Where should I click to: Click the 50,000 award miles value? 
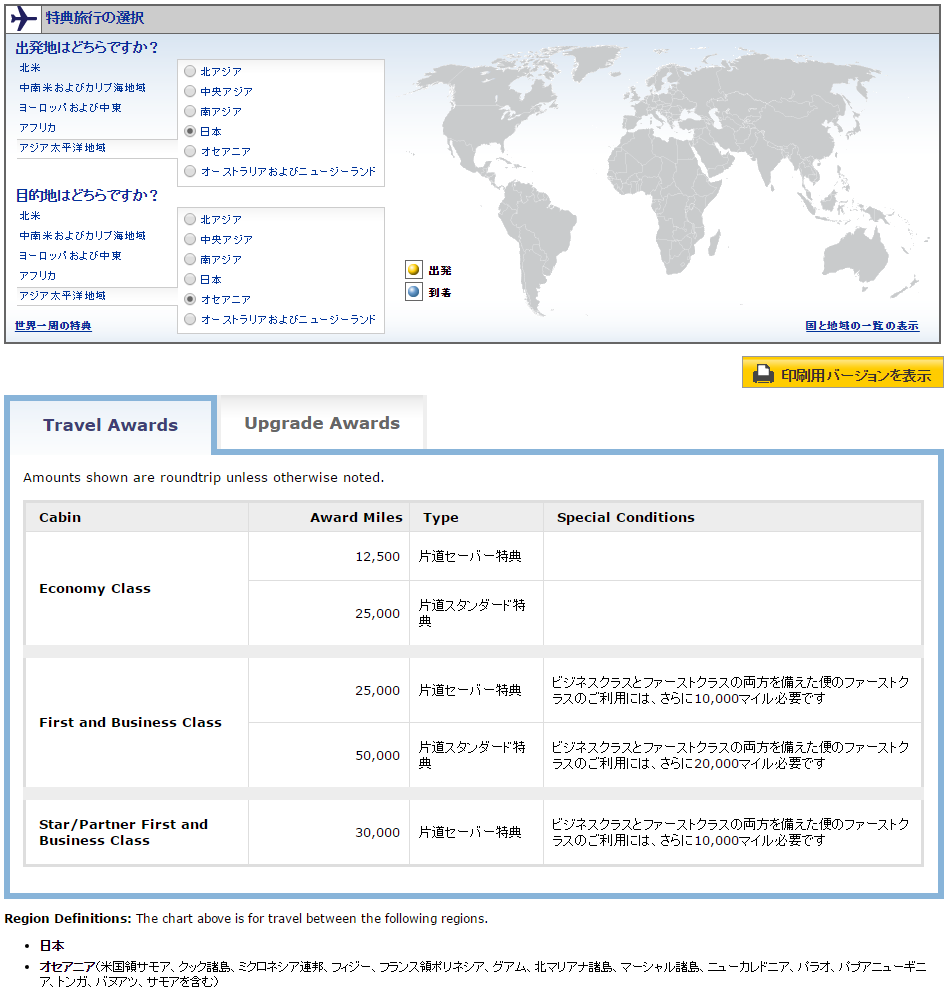(377, 756)
